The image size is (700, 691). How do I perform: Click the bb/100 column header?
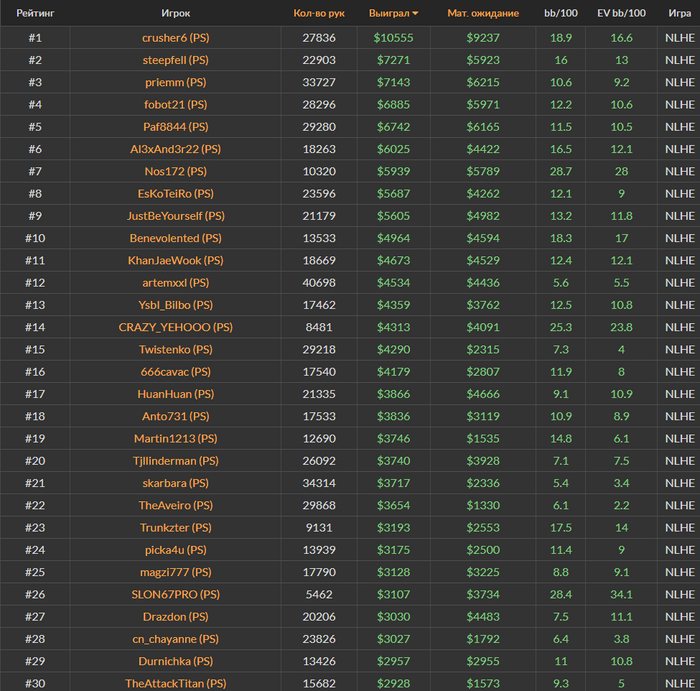pos(560,13)
